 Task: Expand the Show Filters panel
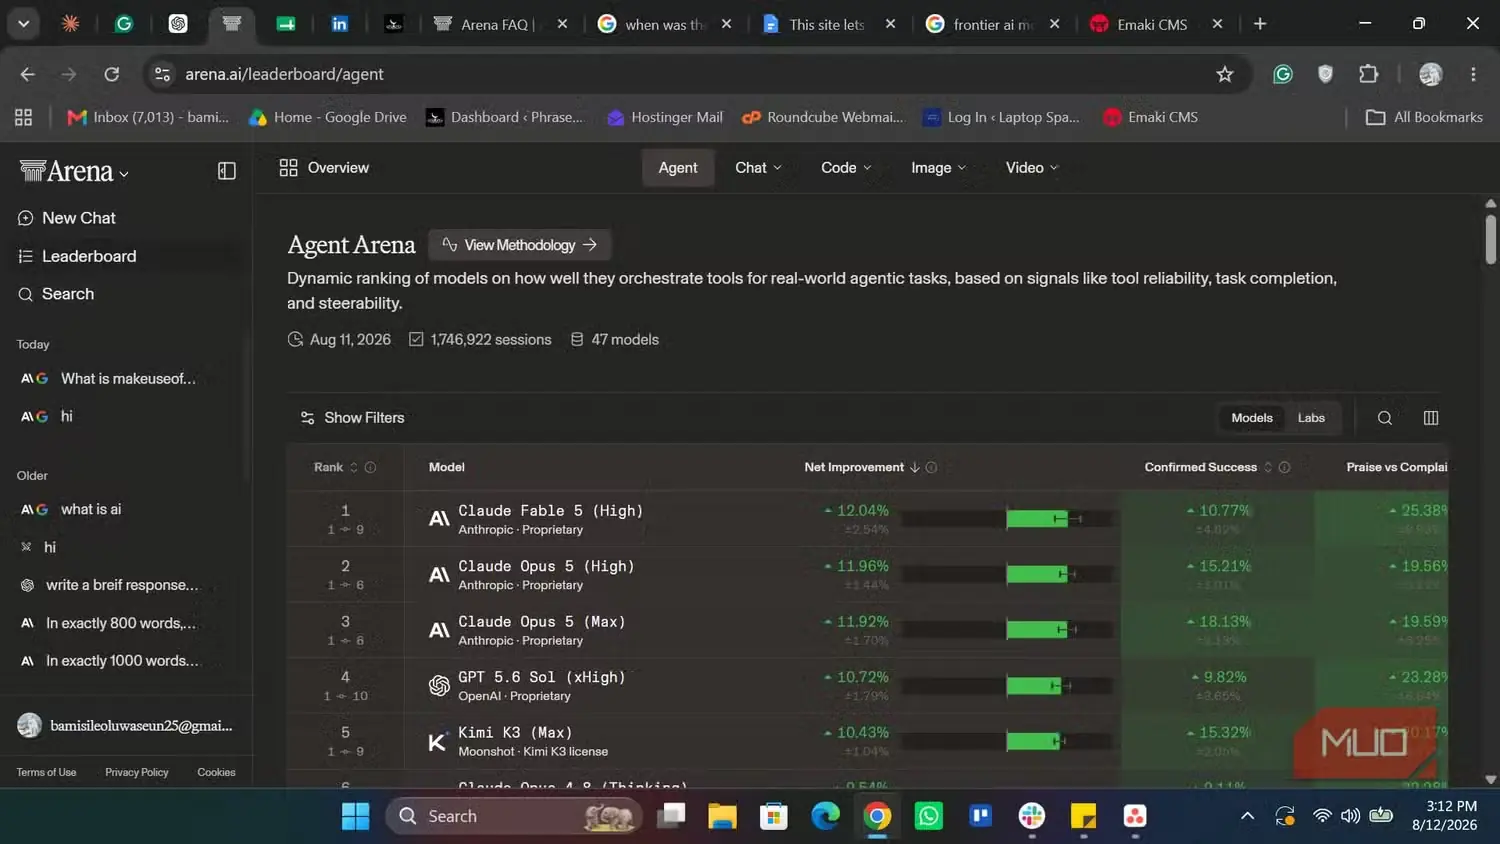coord(353,418)
